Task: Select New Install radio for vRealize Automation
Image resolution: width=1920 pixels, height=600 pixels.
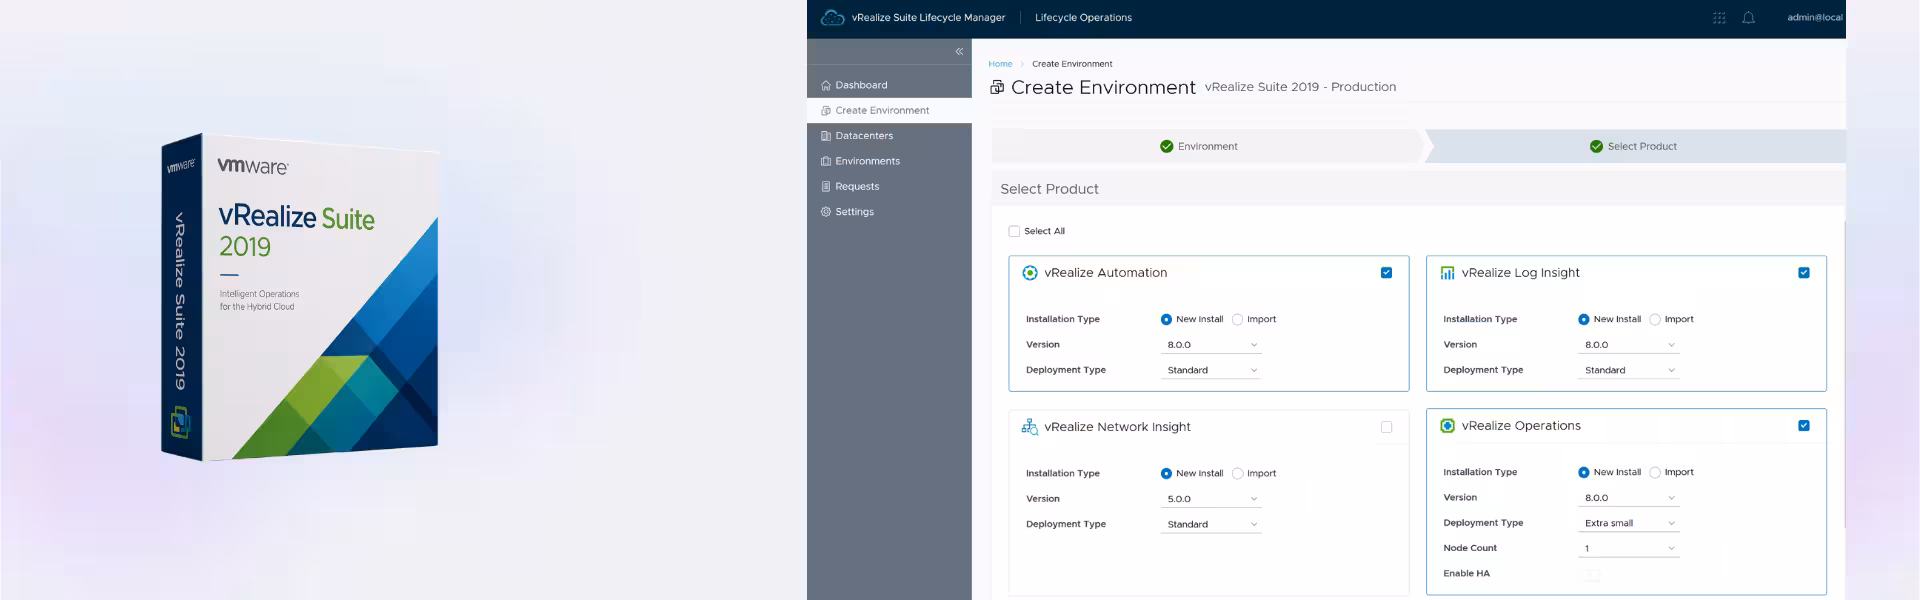Action: pyautogui.click(x=1166, y=320)
